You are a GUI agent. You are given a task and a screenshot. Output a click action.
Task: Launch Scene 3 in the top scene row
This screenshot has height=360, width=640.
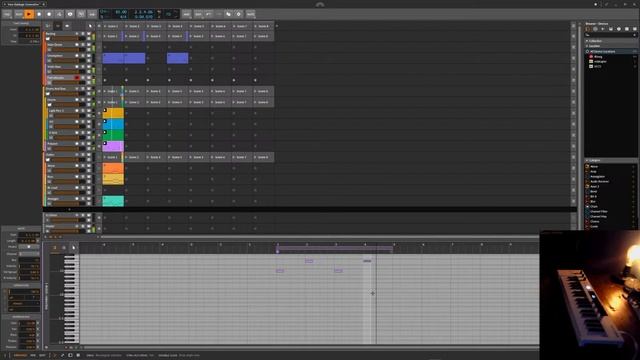point(155,26)
